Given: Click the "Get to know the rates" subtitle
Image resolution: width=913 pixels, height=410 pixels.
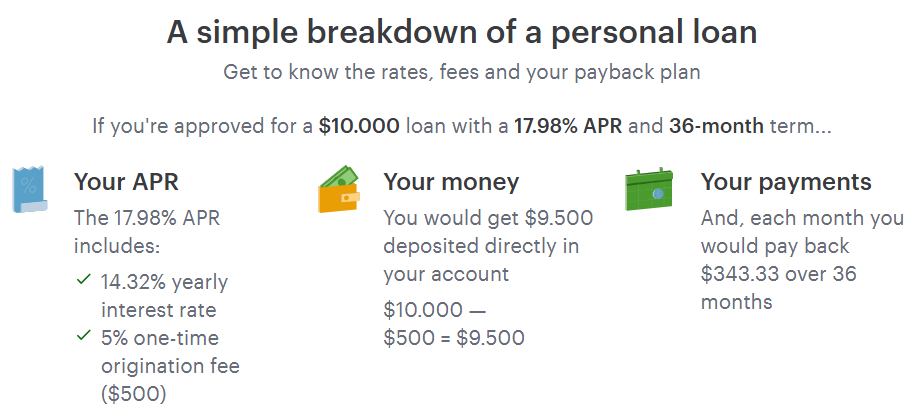Looking at the screenshot, I should pos(461,73).
